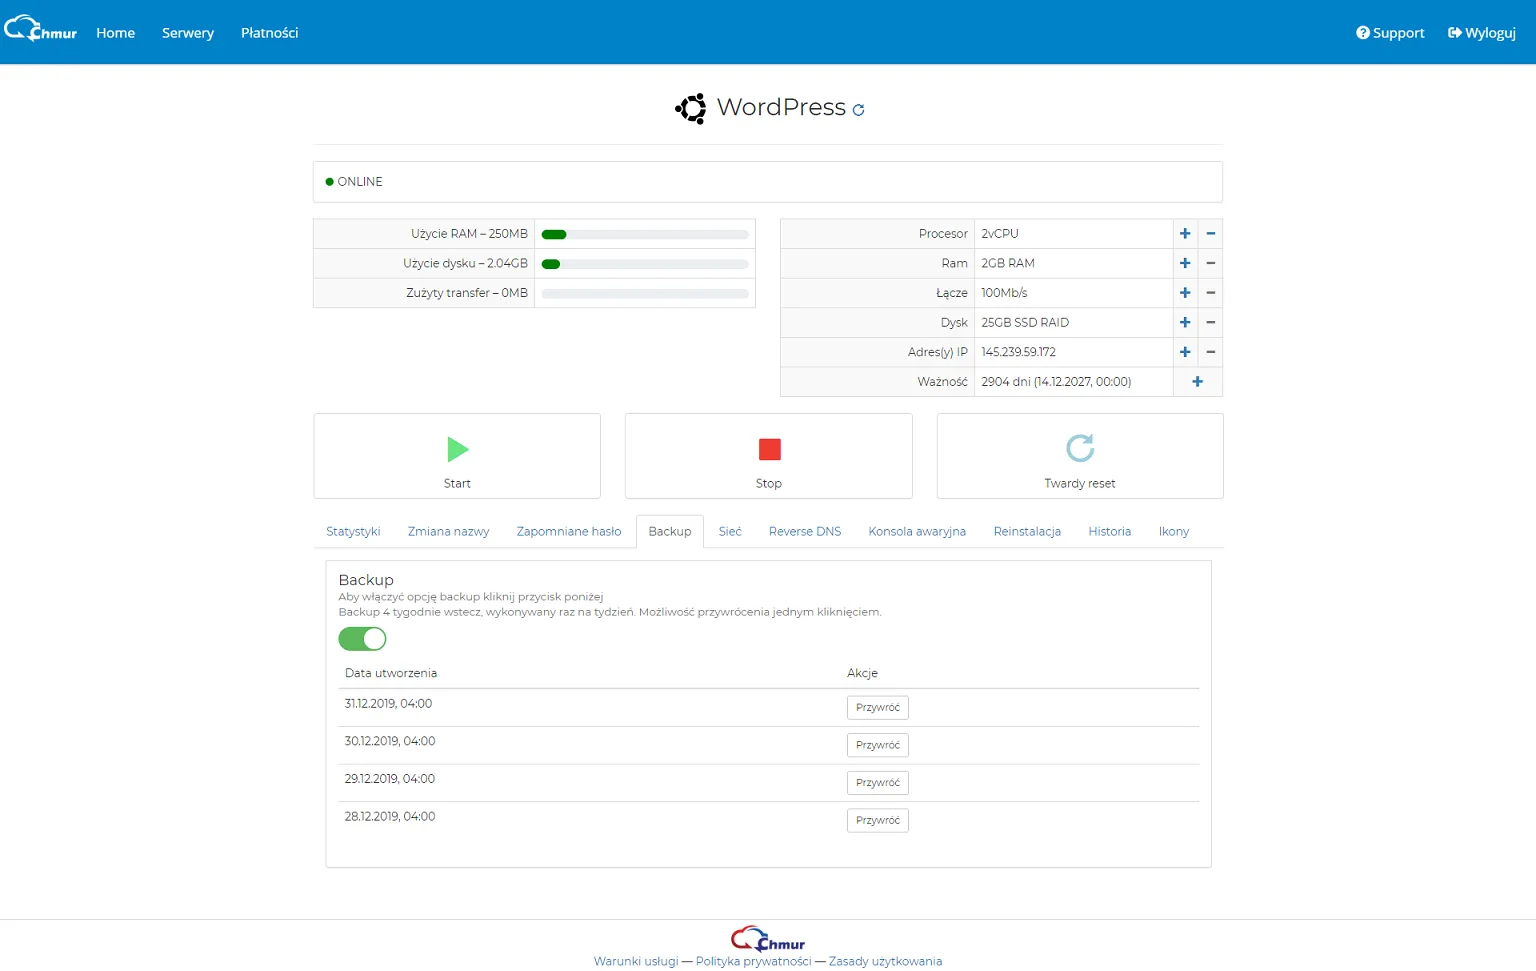Open Home in the navigation bar
This screenshot has height=971, width=1536.
[x=116, y=33]
